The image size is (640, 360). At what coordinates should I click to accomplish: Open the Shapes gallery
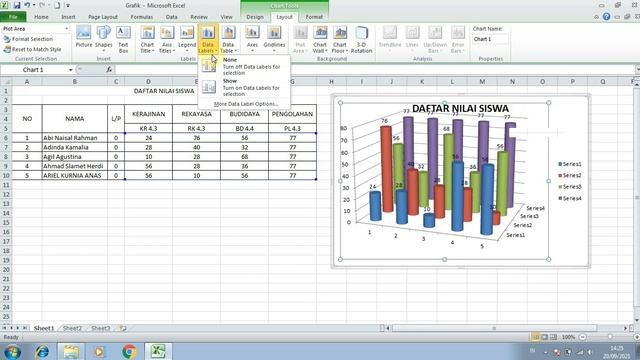[x=104, y=39]
